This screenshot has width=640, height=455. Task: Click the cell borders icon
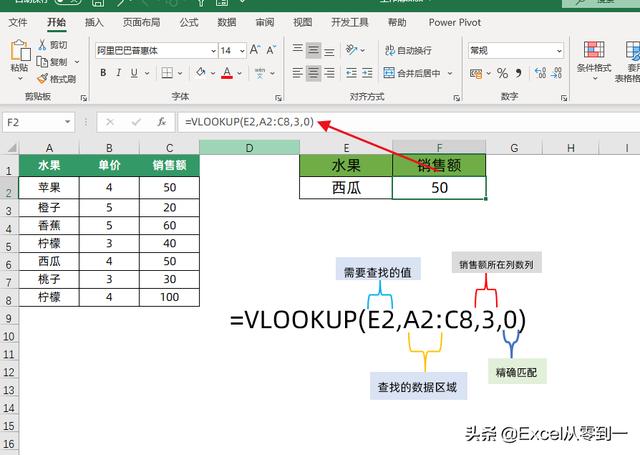167,73
